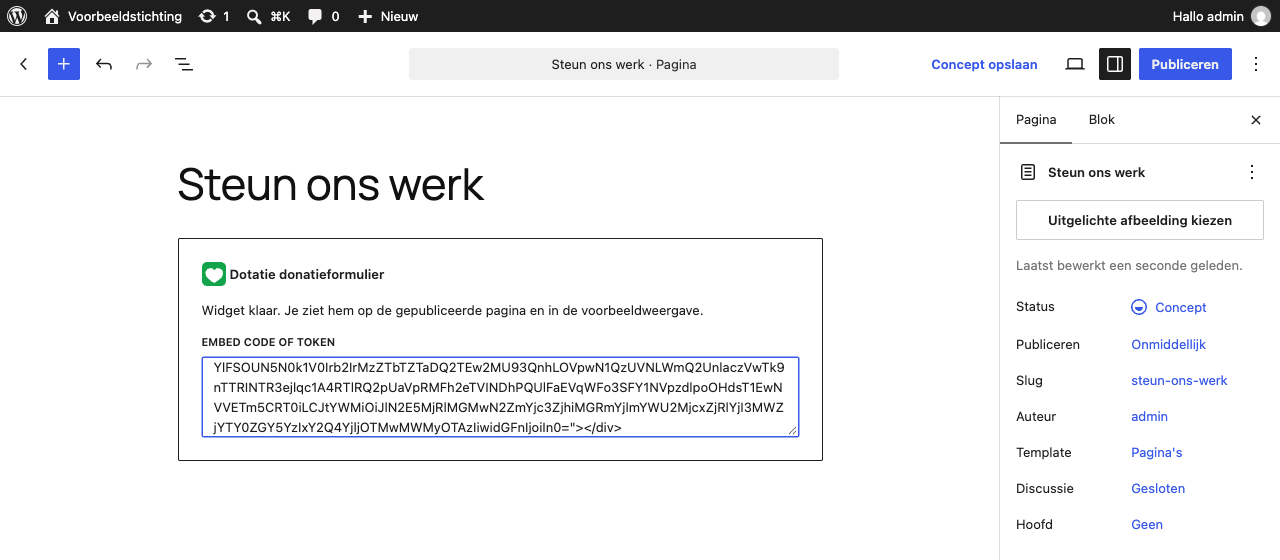Edit the slug steun-ons-werk
The width and height of the screenshot is (1280, 560).
(1179, 380)
